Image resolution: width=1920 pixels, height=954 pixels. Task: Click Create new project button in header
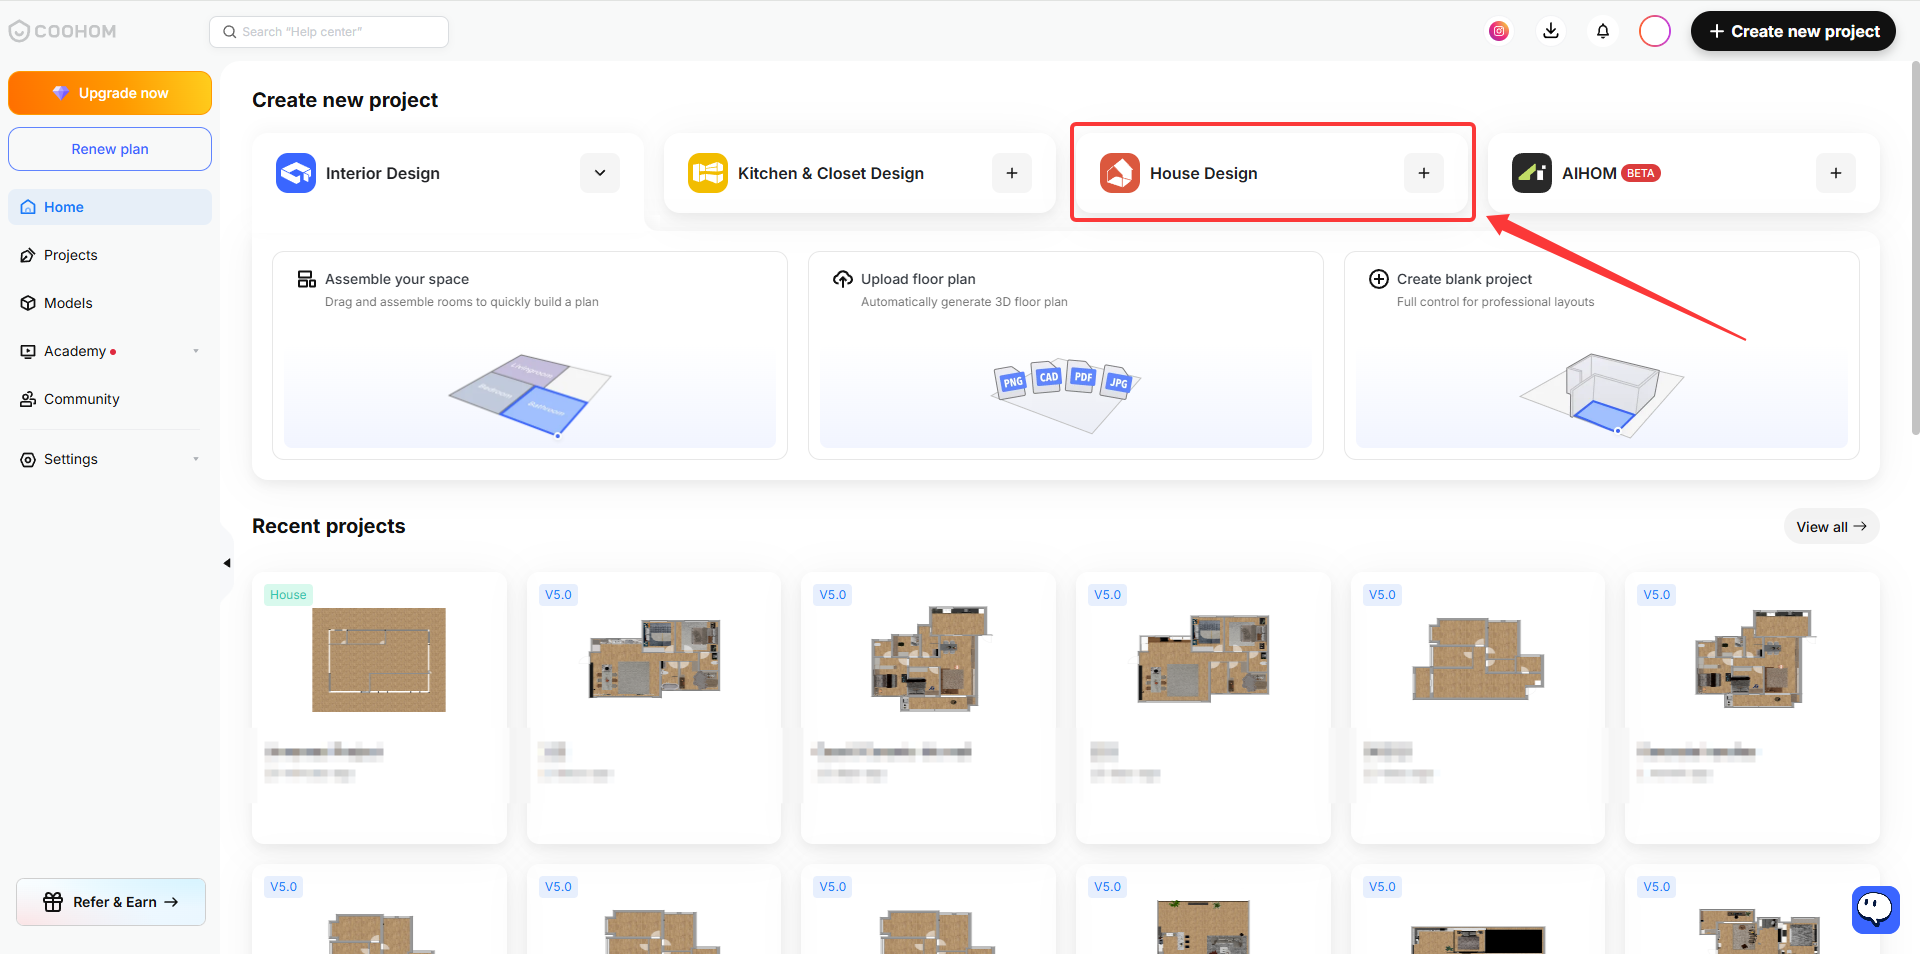click(x=1793, y=31)
